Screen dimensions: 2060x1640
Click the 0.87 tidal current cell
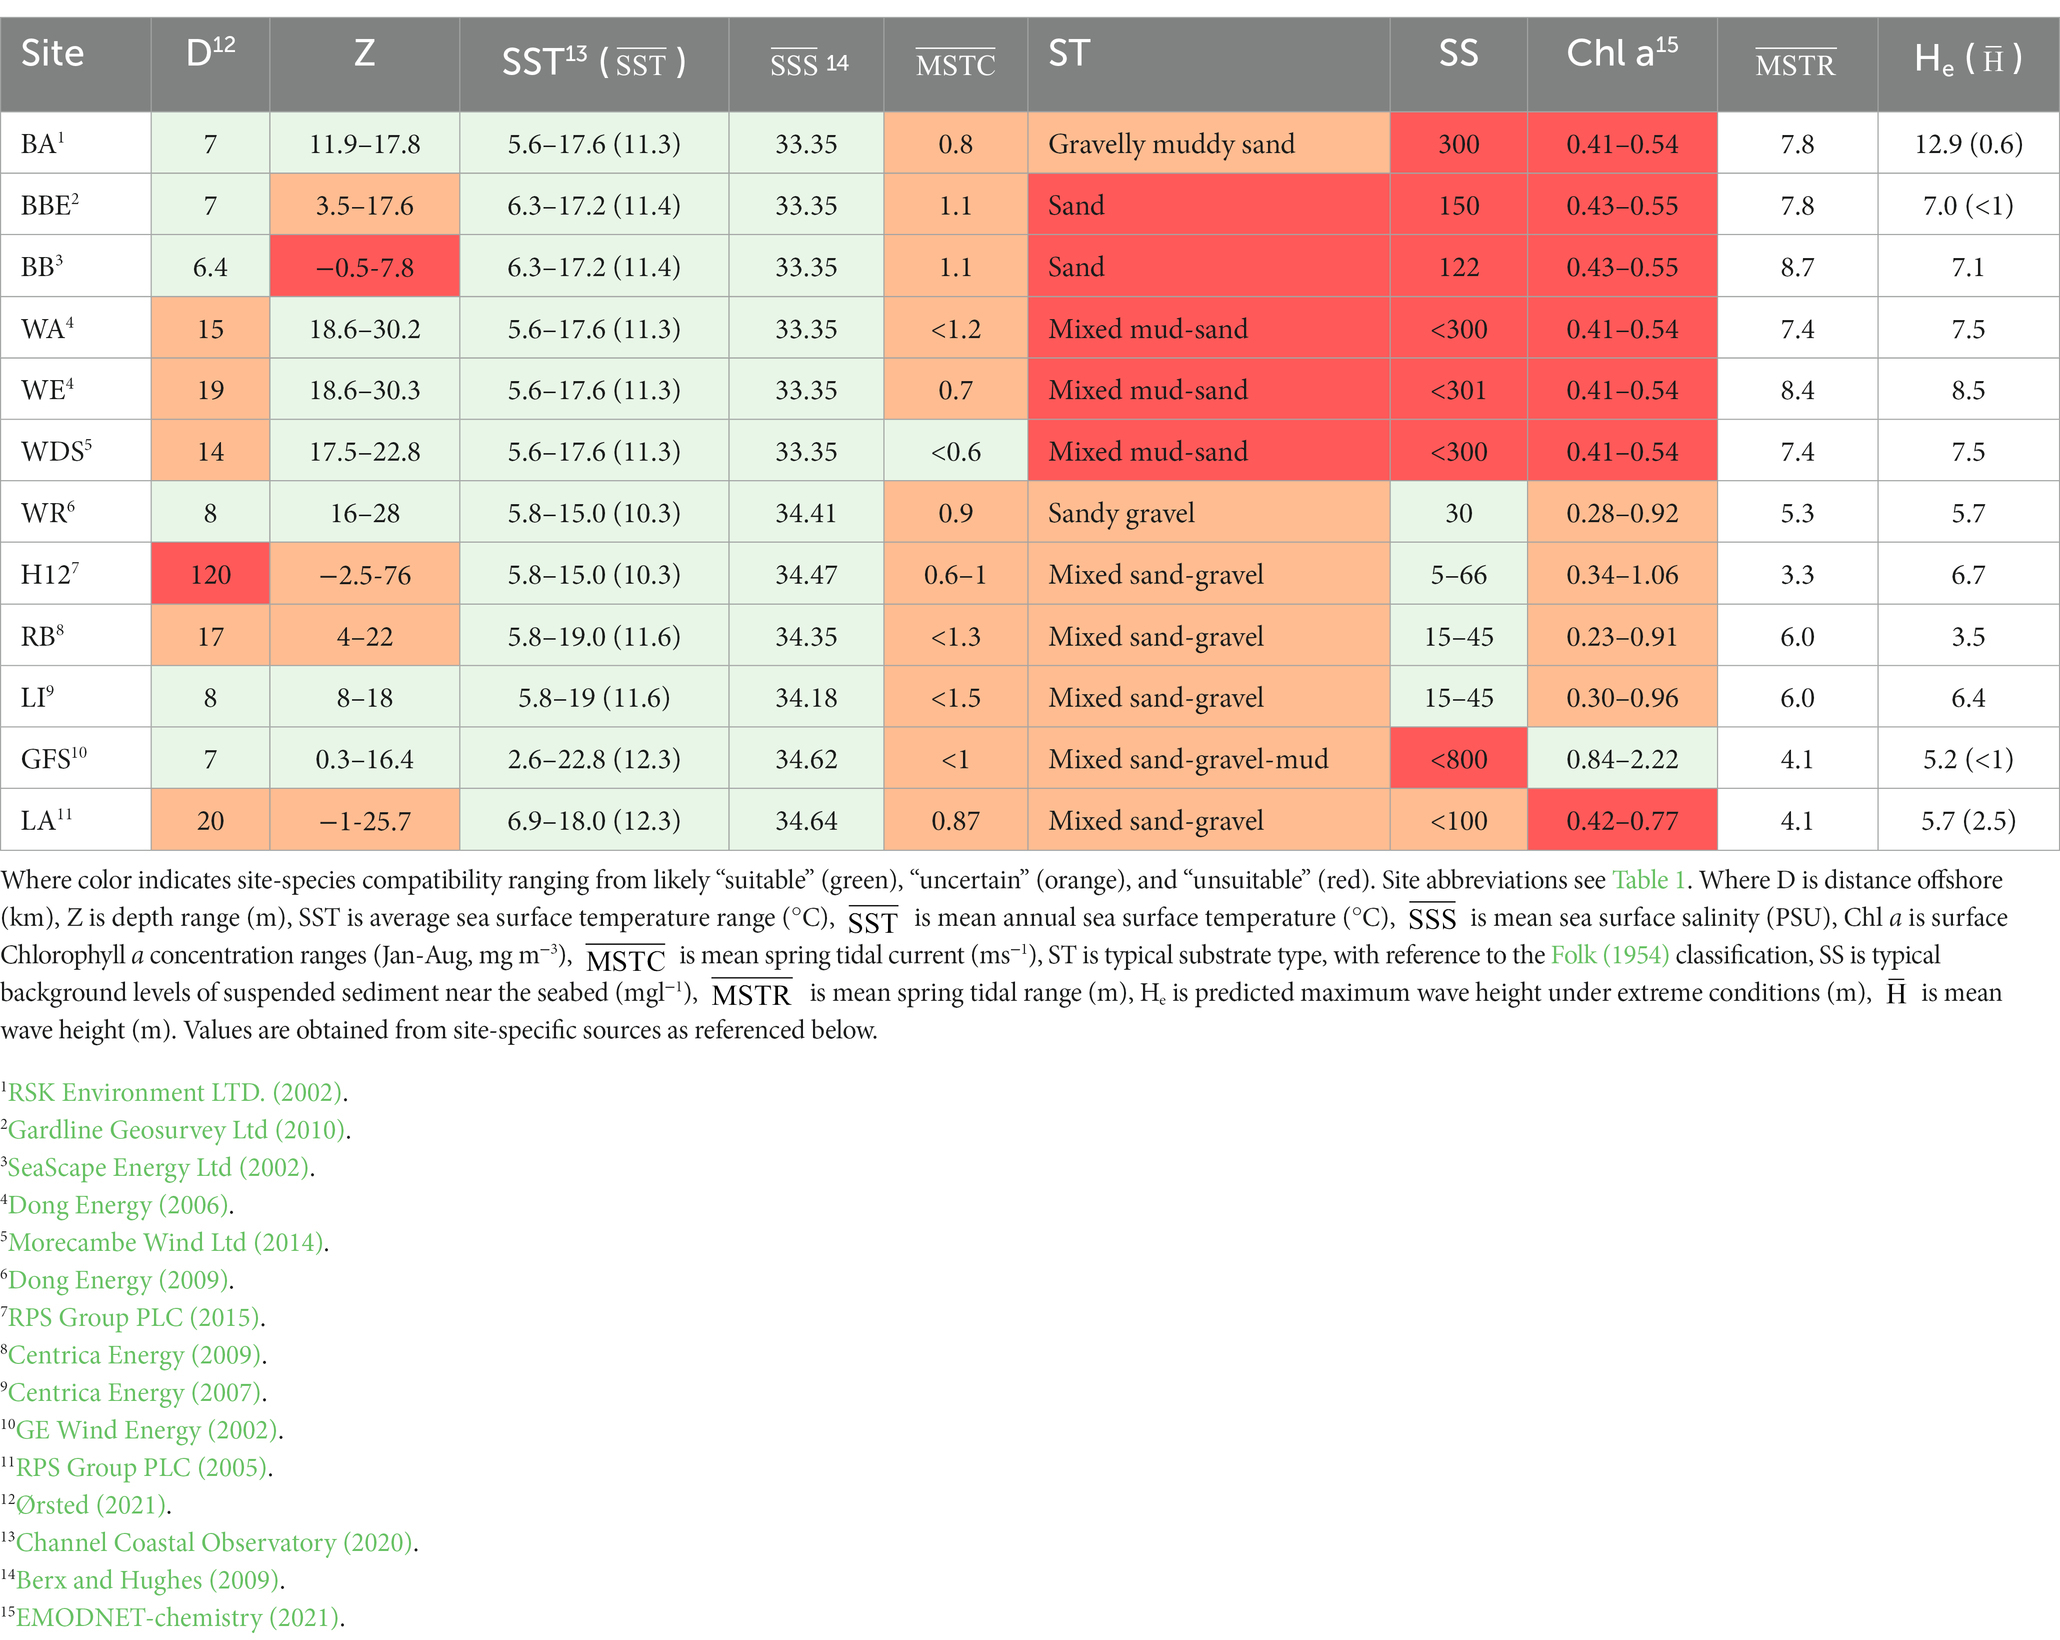[955, 820]
